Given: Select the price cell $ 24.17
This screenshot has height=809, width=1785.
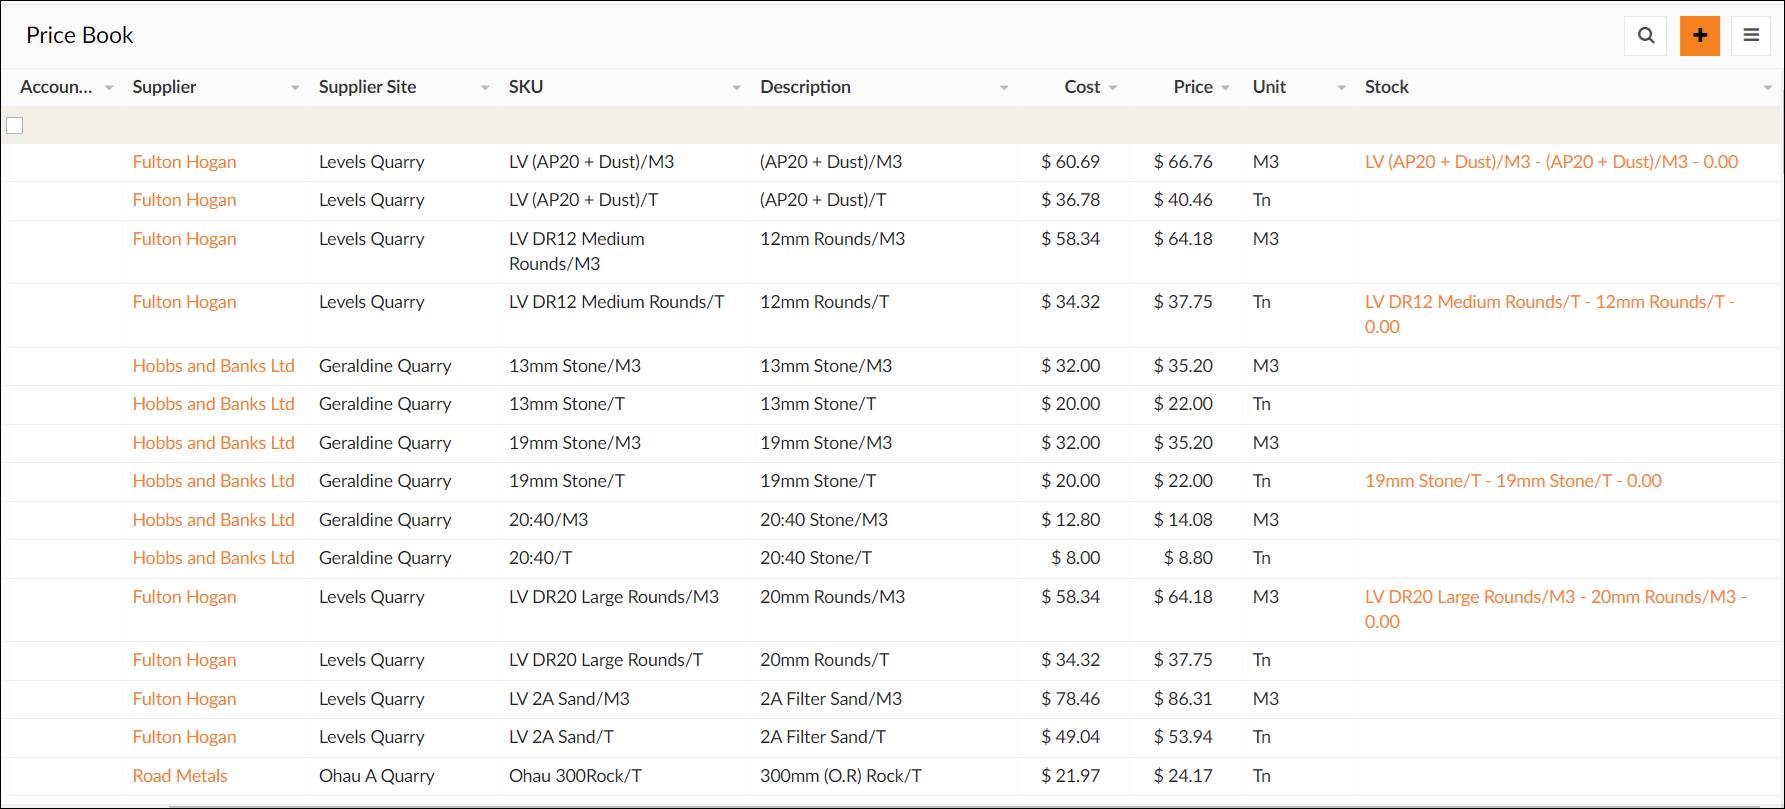Looking at the screenshot, I should [1183, 776].
